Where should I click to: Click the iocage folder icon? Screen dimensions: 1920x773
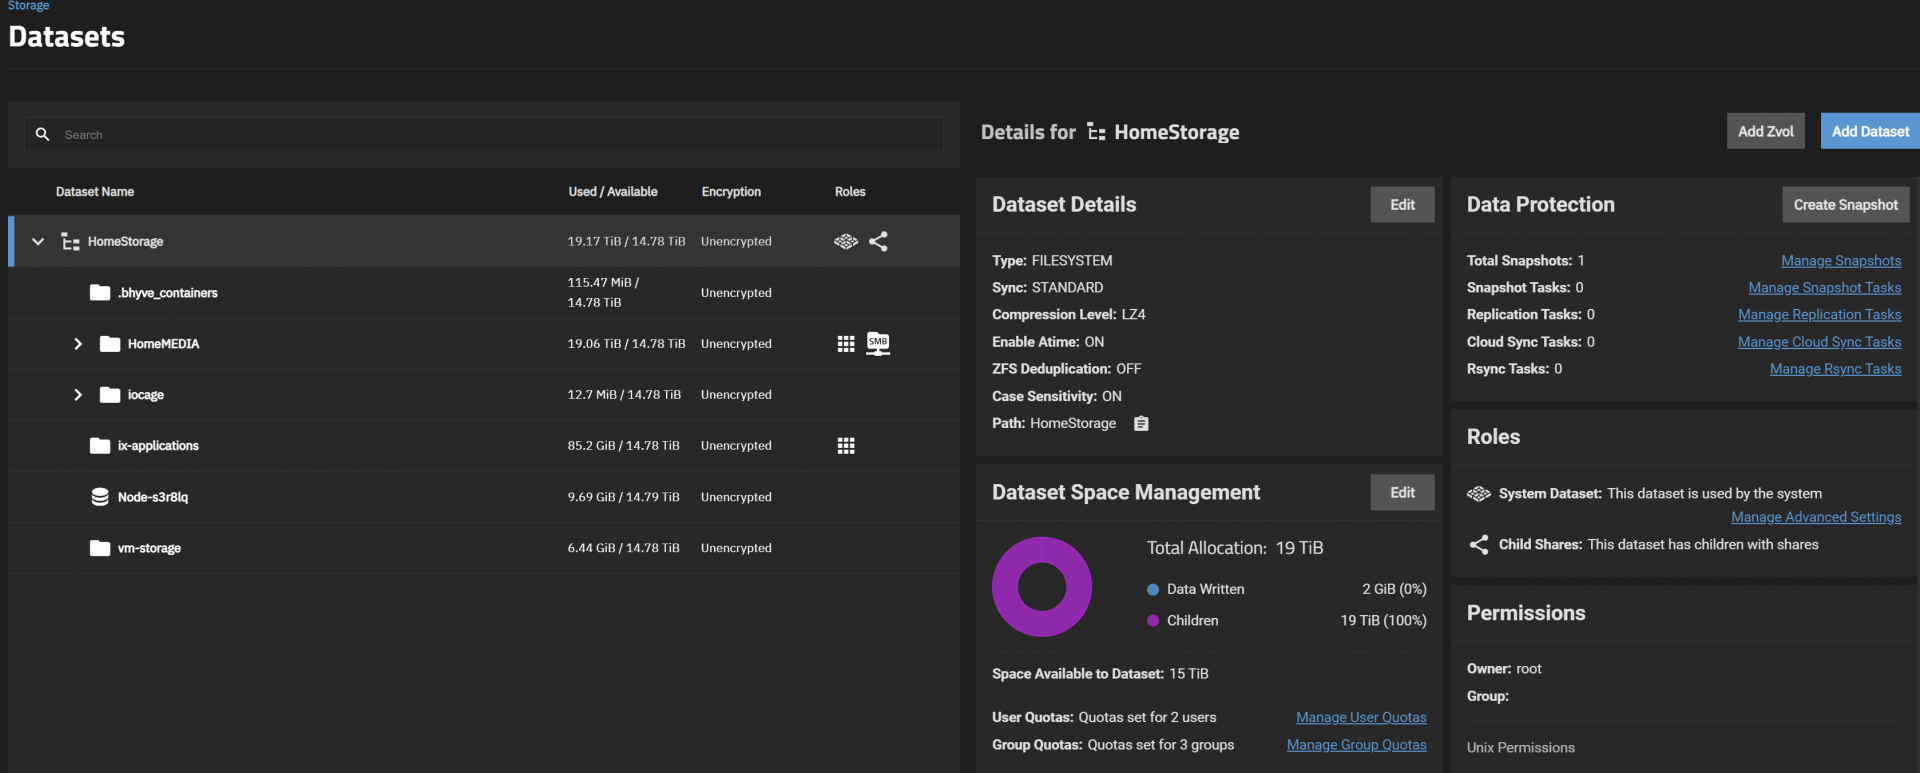[x=110, y=395]
